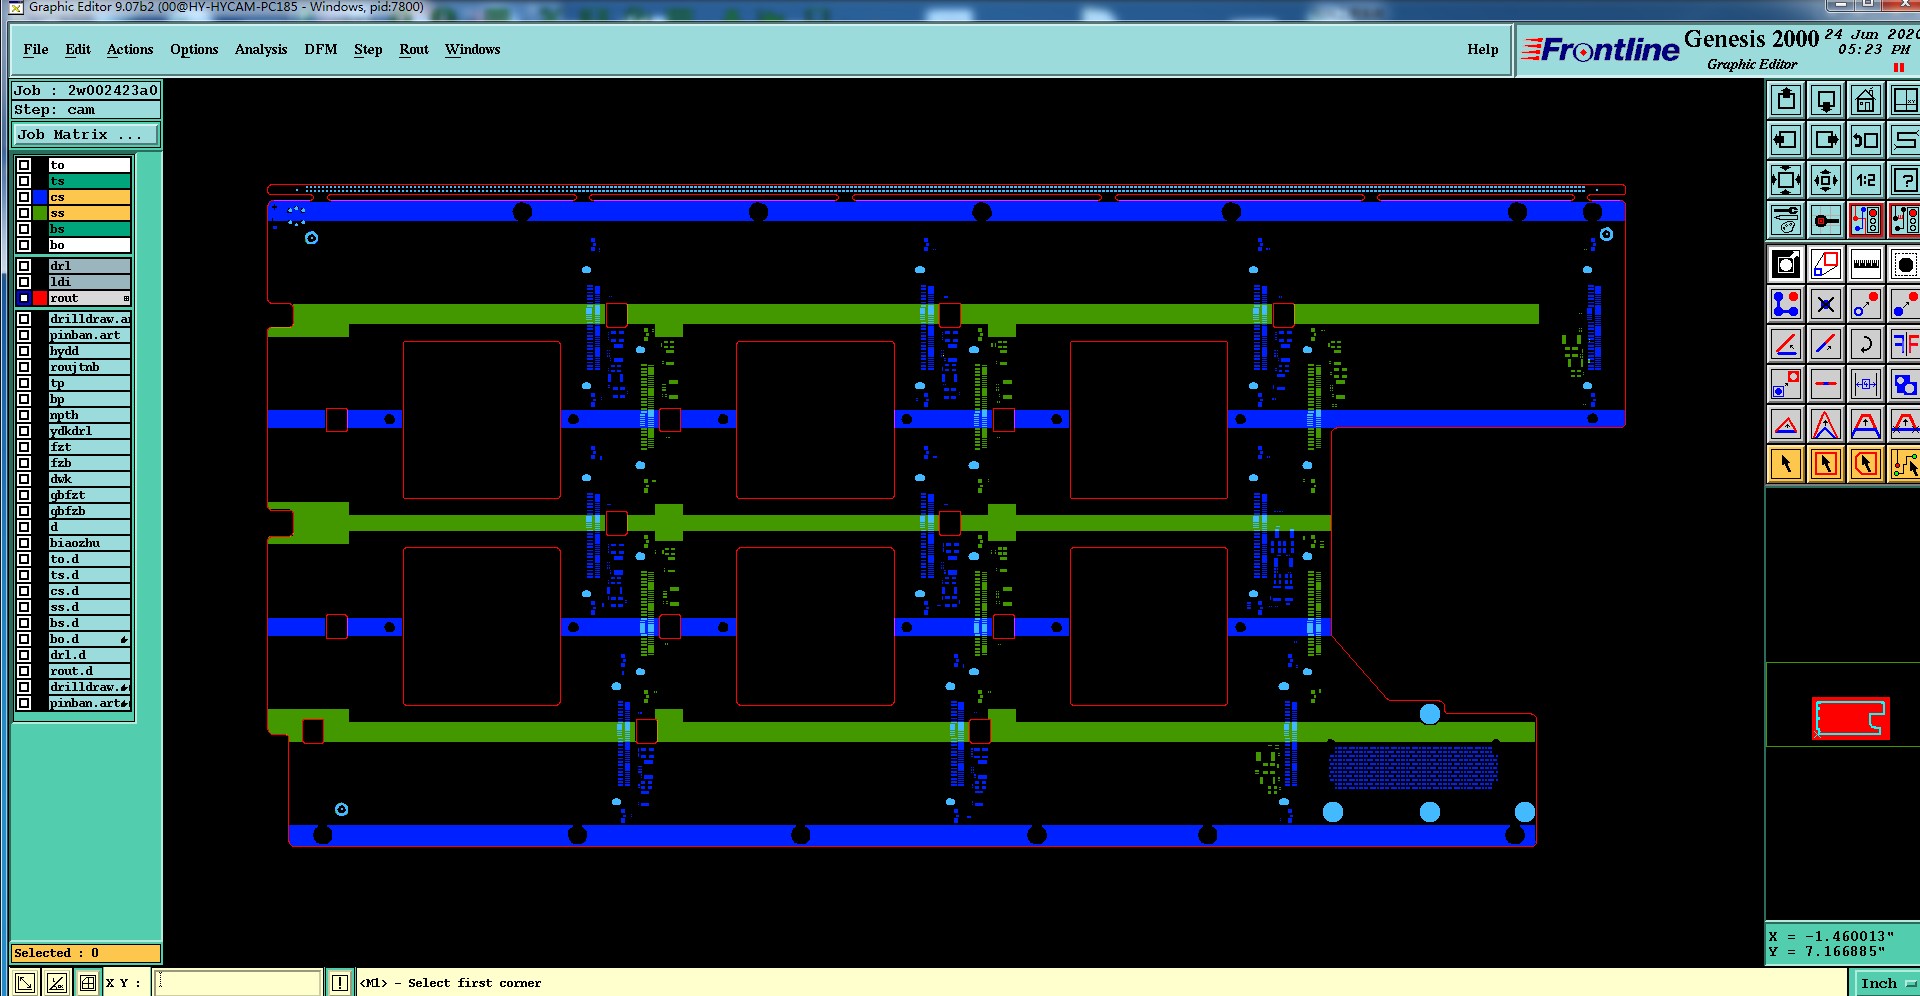Click the mirror F icon
This screenshot has width=1920, height=996.
[x=1904, y=344]
